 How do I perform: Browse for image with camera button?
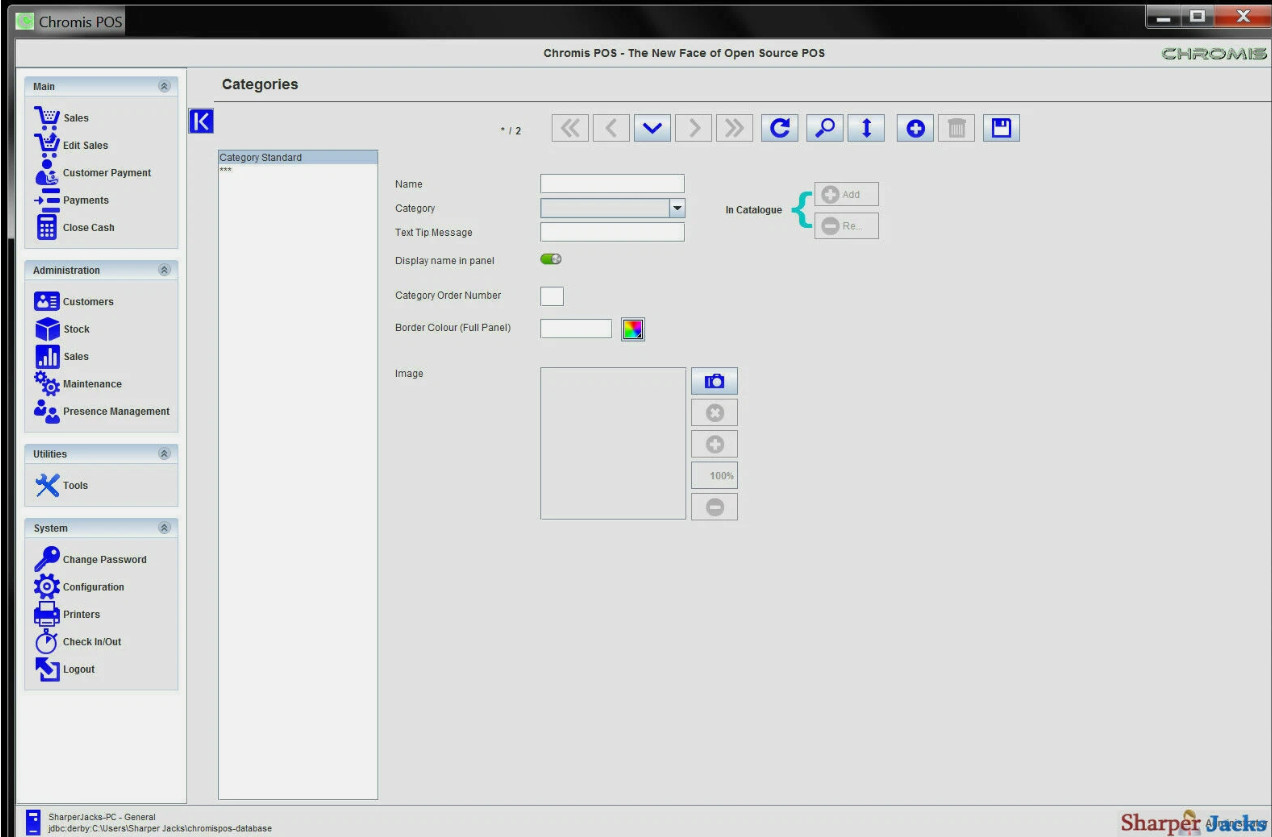[x=714, y=381]
